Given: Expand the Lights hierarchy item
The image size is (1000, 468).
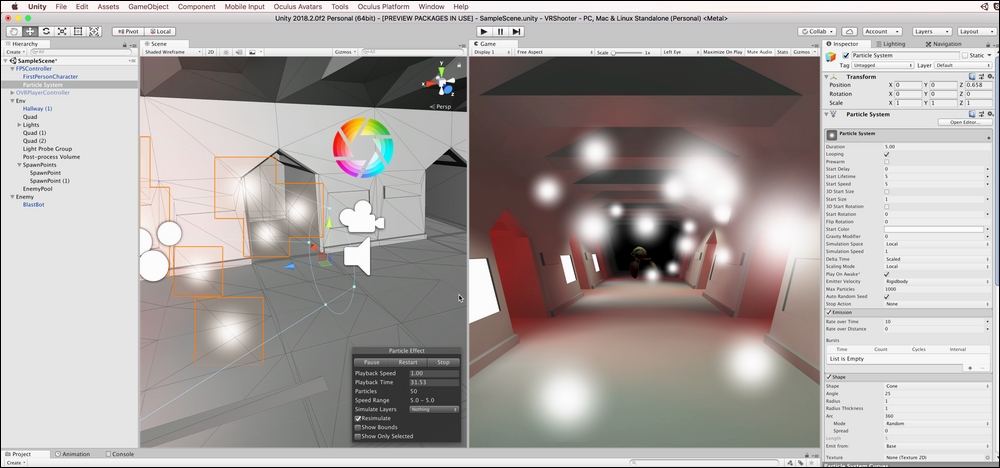Looking at the screenshot, I should coord(19,125).
